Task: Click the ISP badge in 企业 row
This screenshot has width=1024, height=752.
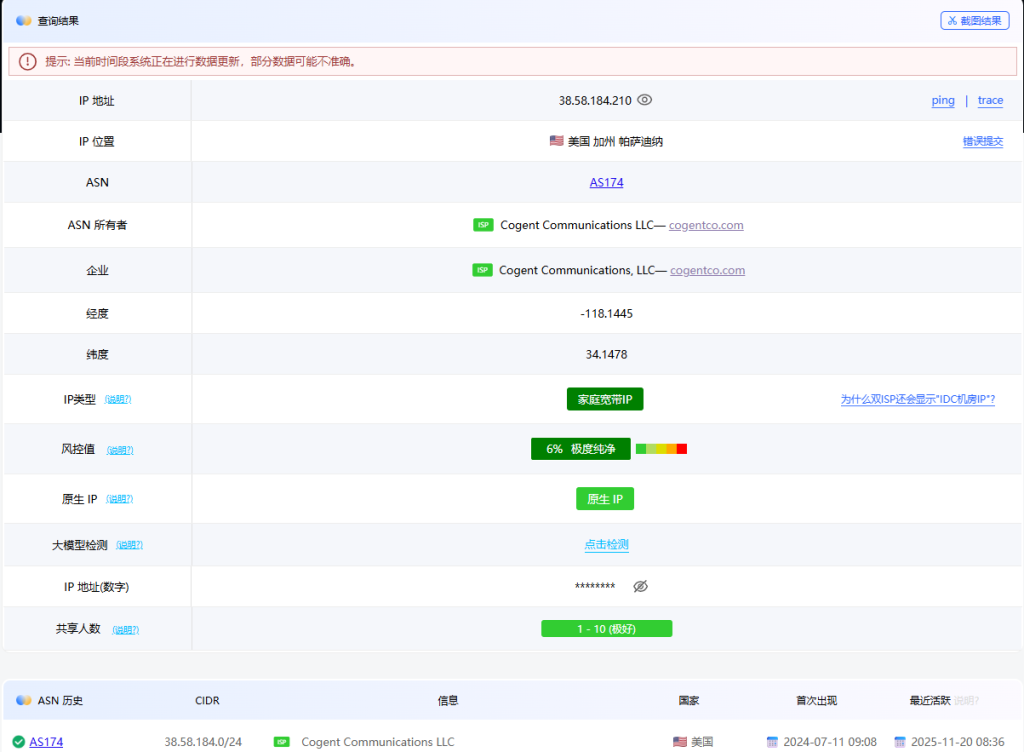Action: [482, 270]
